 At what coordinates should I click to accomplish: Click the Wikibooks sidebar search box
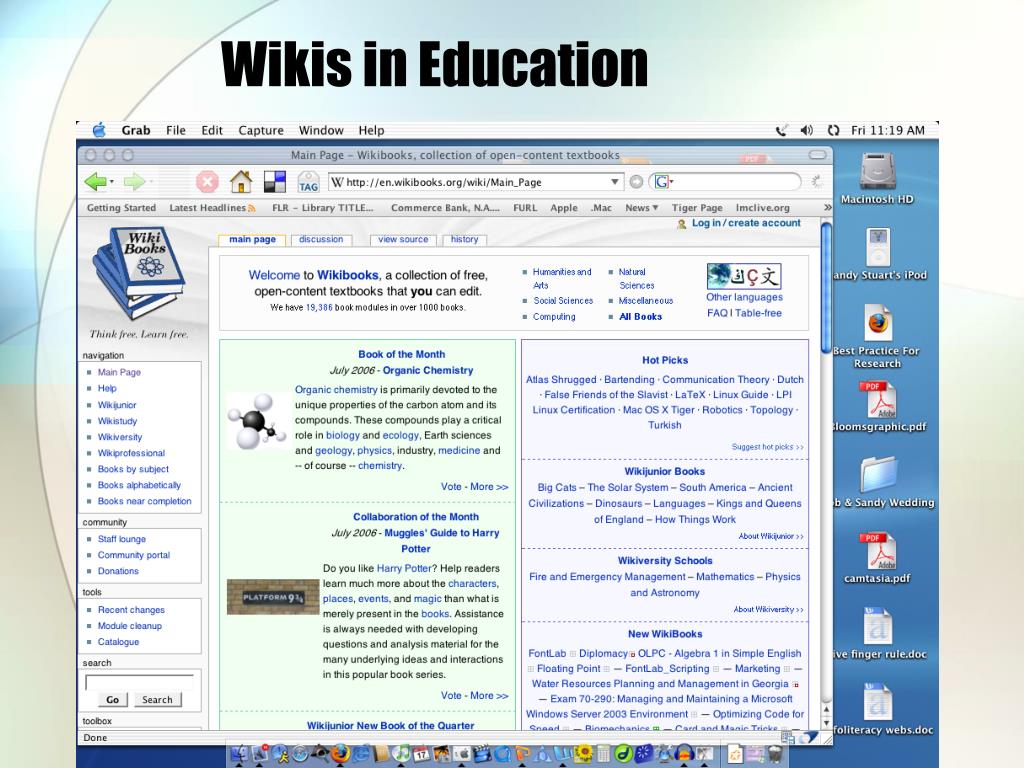tap(139, 682)
